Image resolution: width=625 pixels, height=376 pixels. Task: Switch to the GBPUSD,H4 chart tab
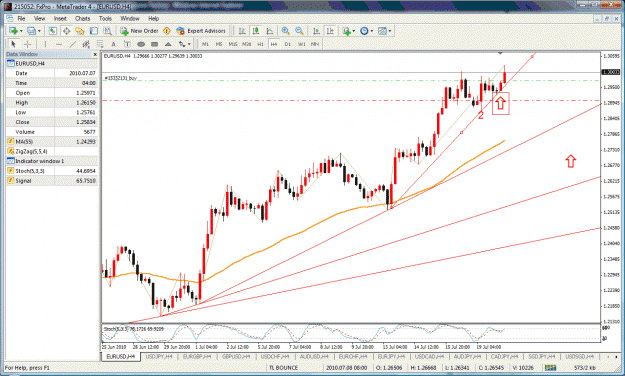pyautogui.click(x=236, y=356)
